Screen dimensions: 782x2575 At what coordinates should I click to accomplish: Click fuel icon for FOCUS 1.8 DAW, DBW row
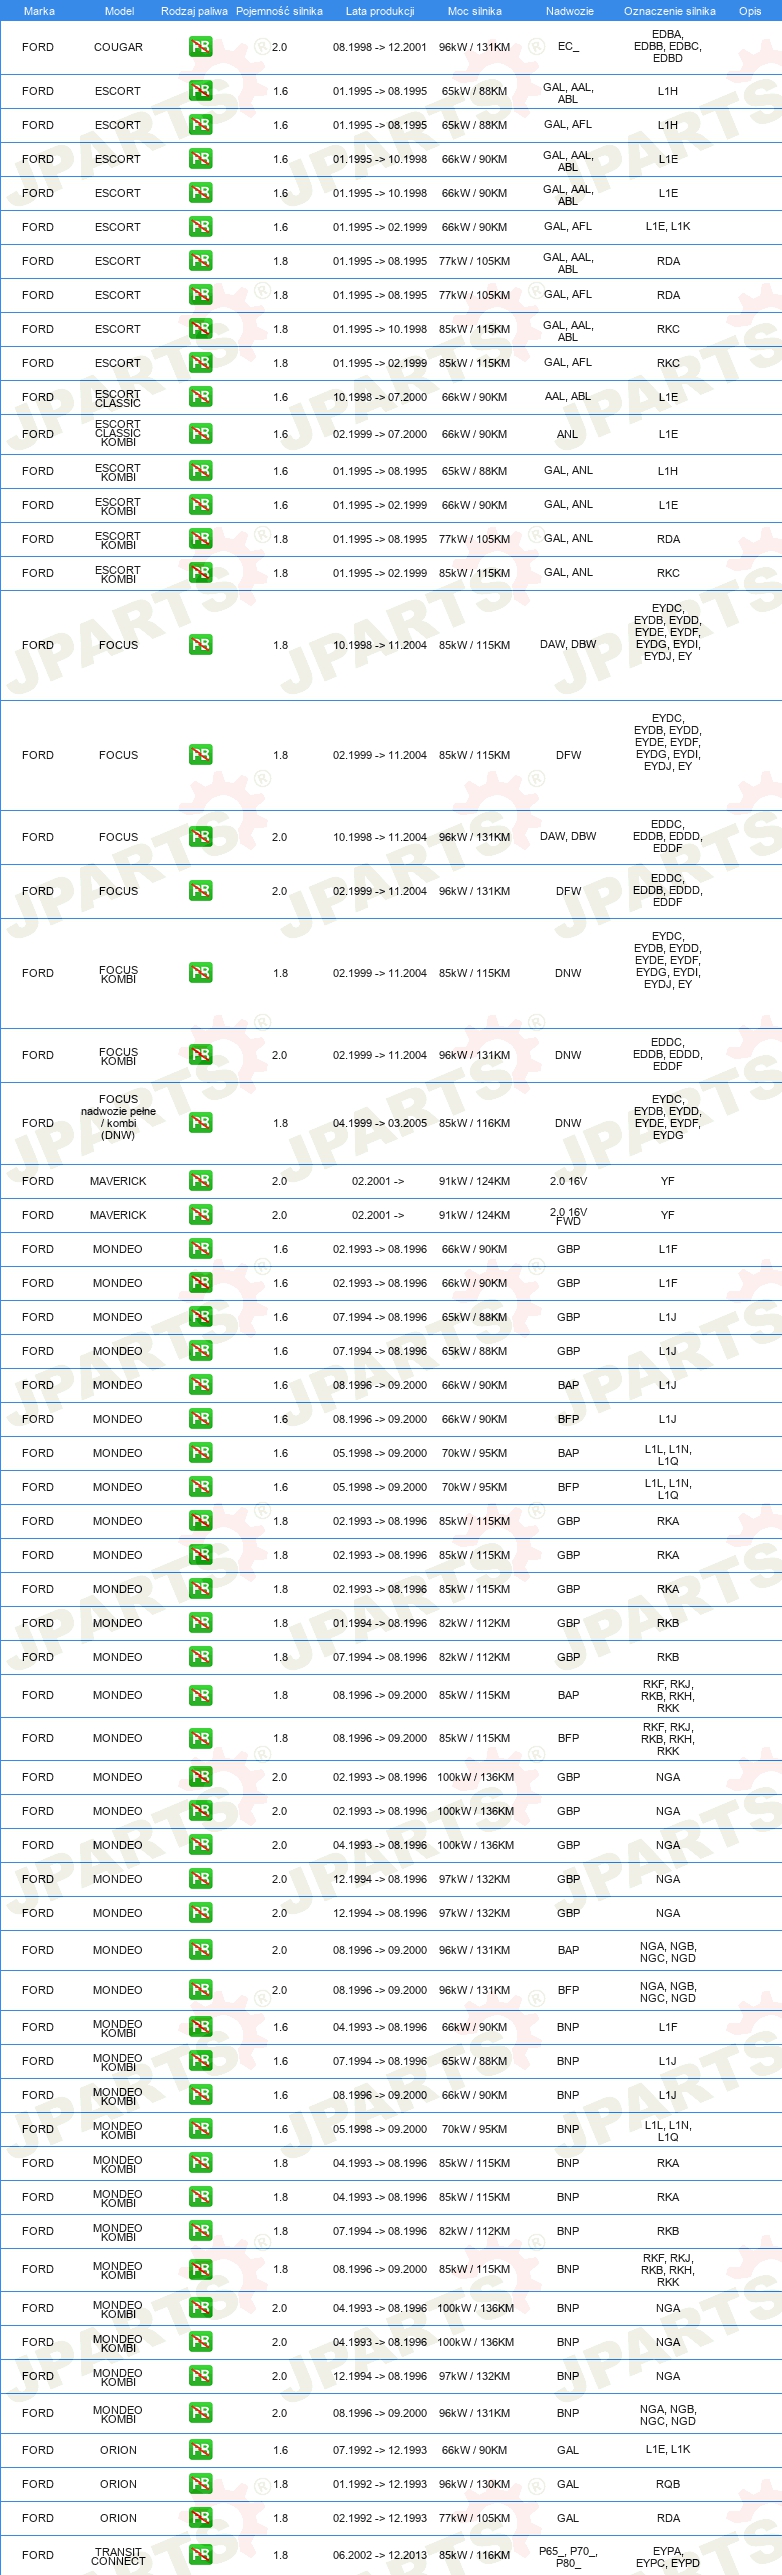pos(200,645)
